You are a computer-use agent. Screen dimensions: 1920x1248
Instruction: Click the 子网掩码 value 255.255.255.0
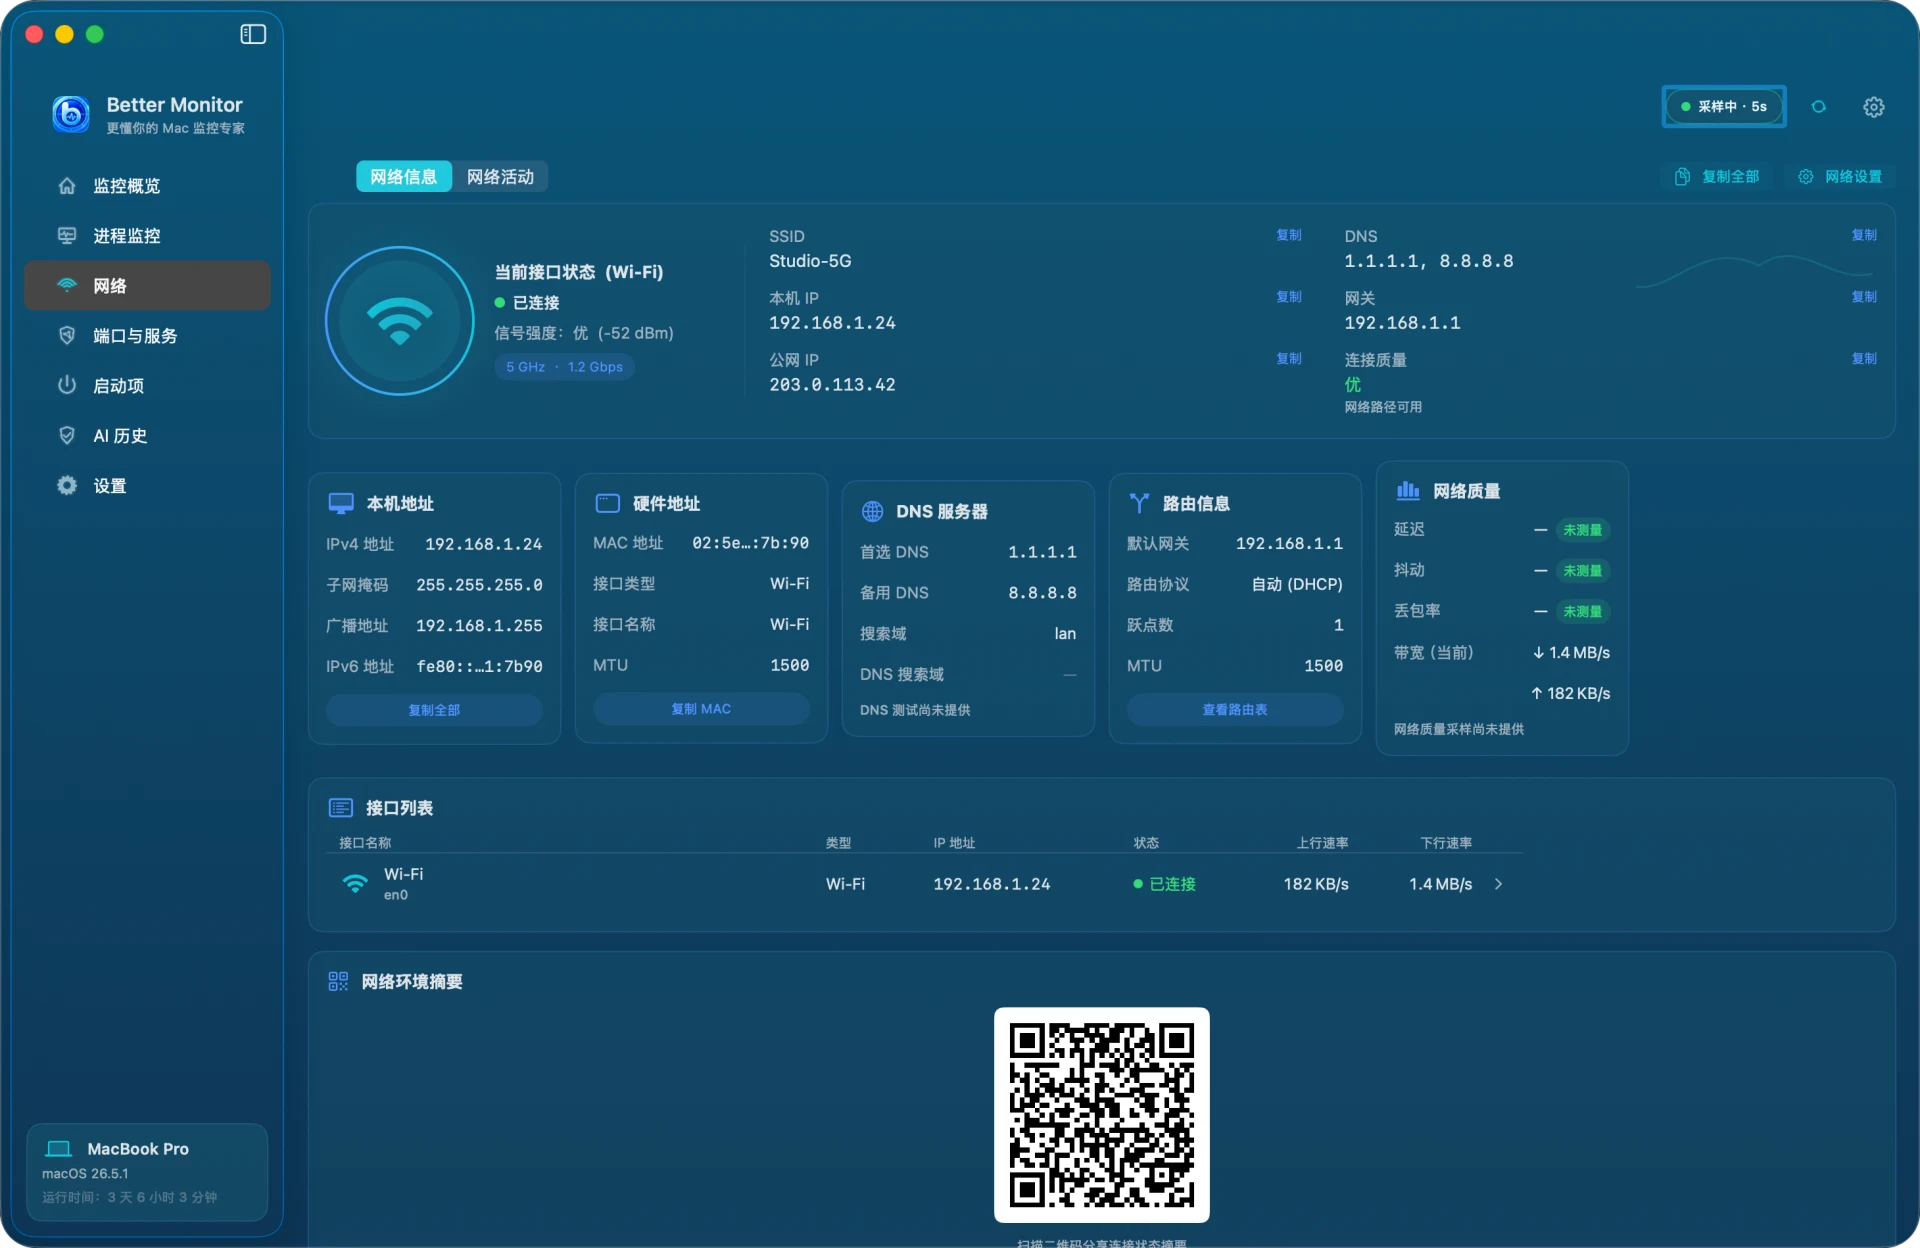tap(480, 585)
